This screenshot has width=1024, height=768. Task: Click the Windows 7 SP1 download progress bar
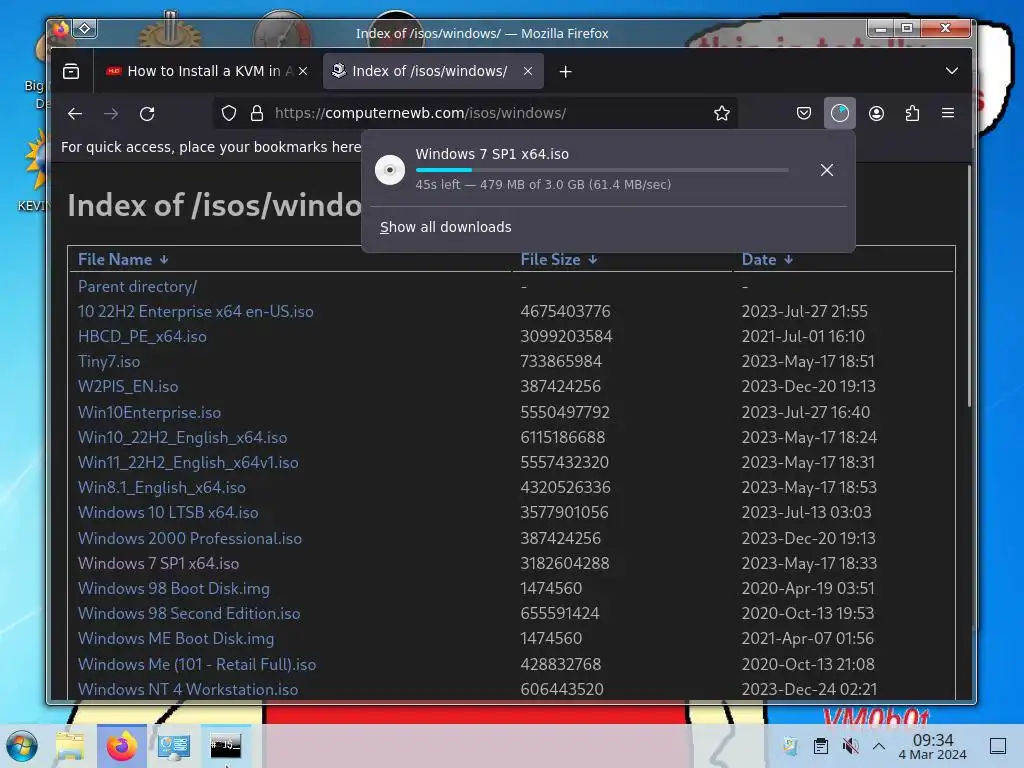(602, 170)
